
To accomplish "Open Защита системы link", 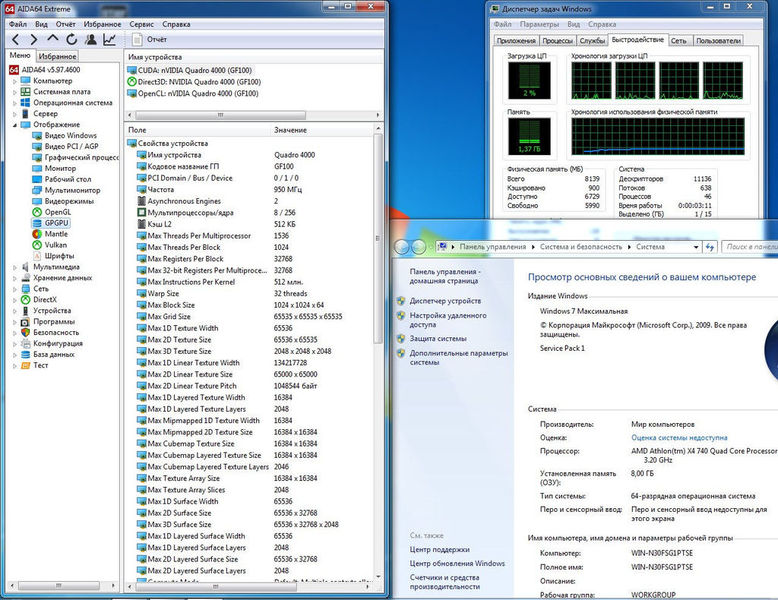I will coord(438,338).
